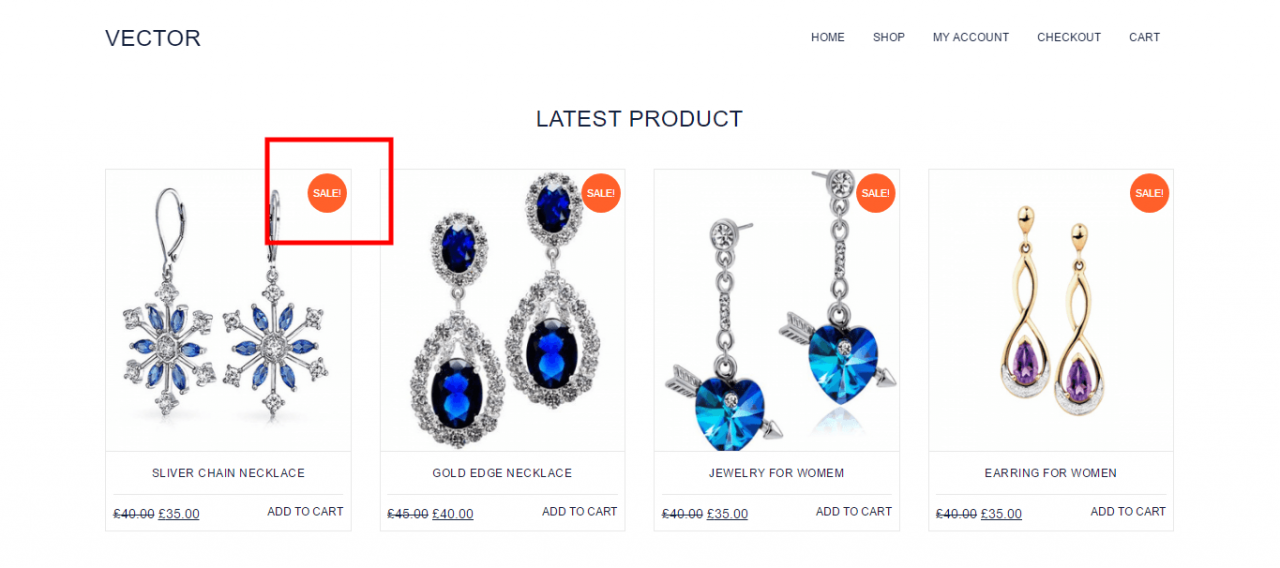
Task: Open the snowflake earrings product image
Action: (228, 310)
